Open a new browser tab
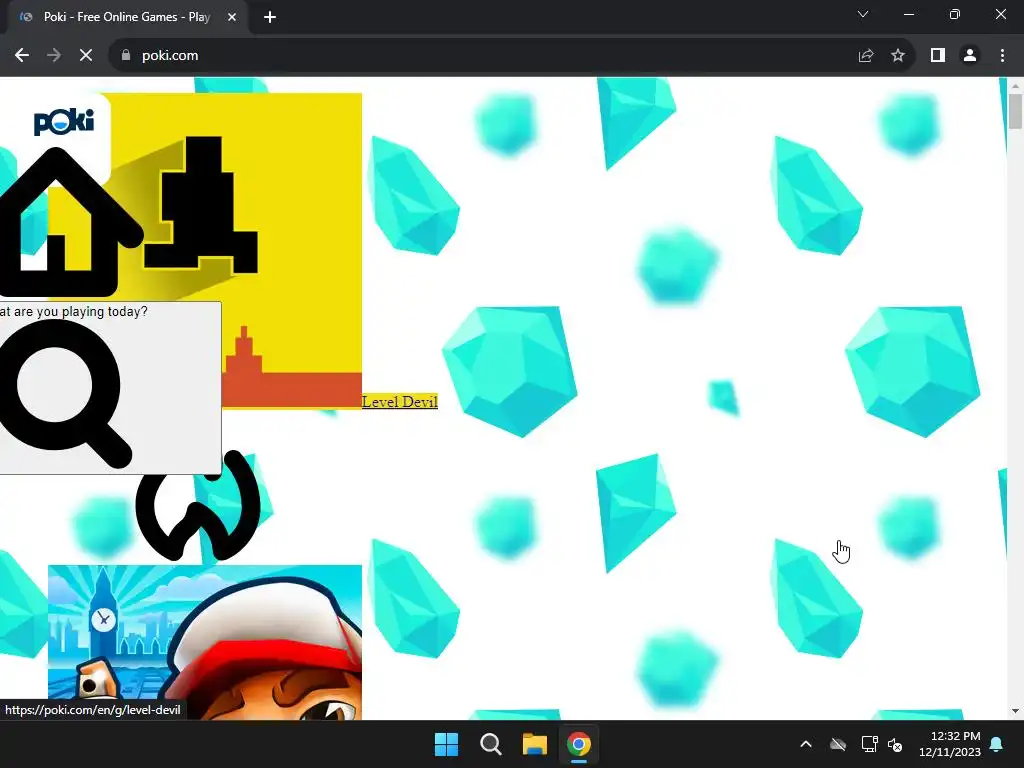The width and height of the screenshot is (1024, 768). [x=270, y=17]
